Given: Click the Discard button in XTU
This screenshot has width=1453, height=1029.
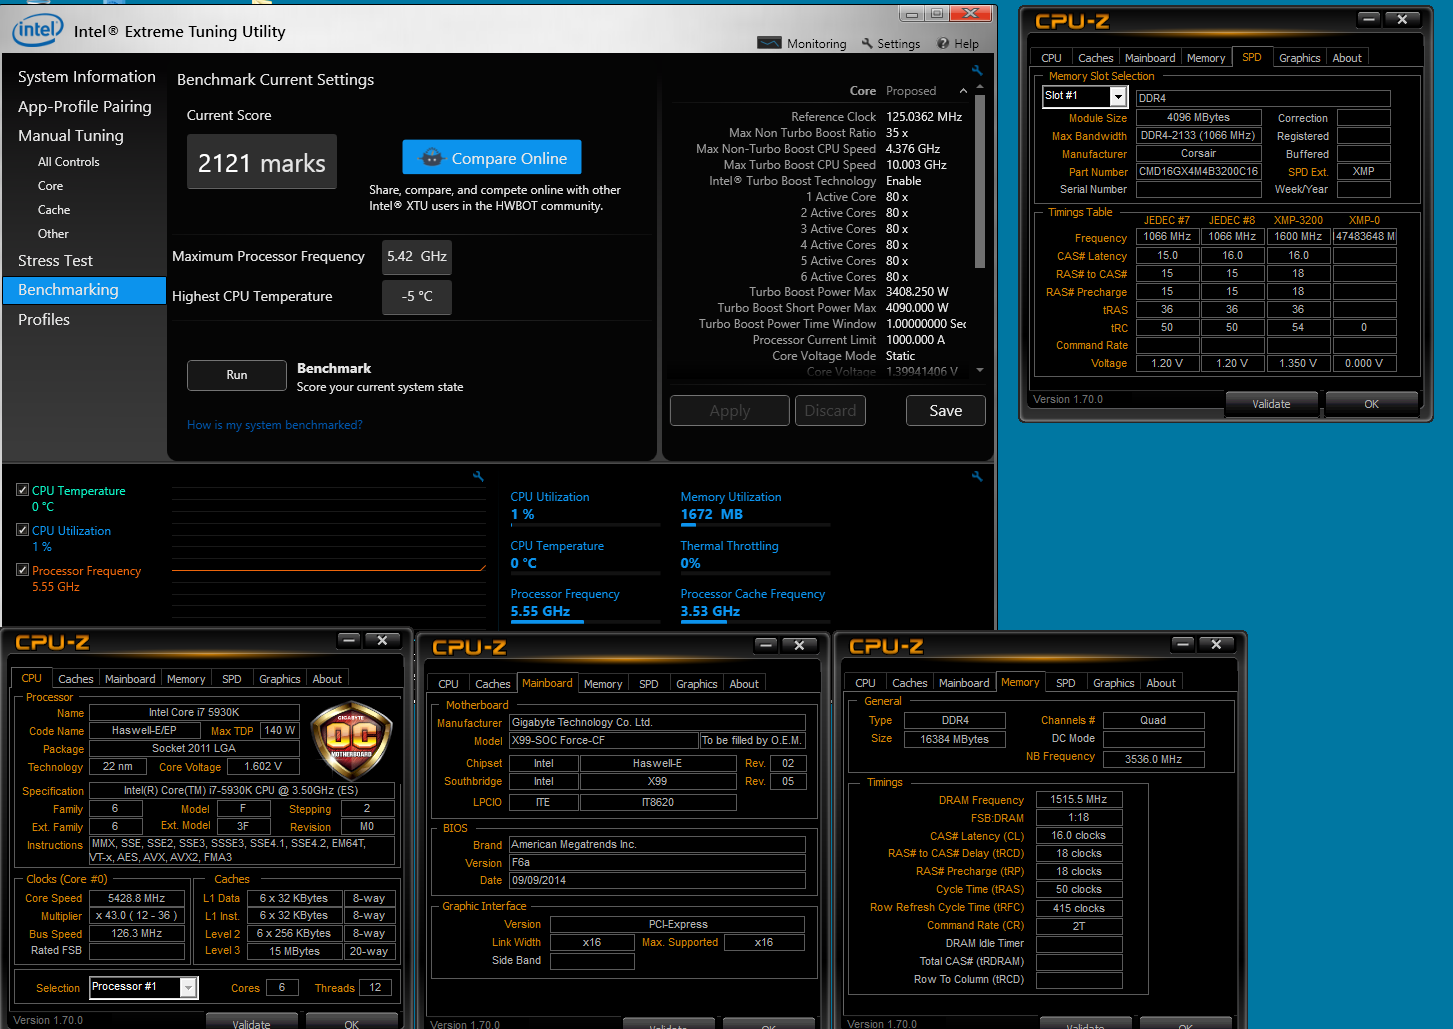Looking at the screenshot, I should click(x=830, y=410).
